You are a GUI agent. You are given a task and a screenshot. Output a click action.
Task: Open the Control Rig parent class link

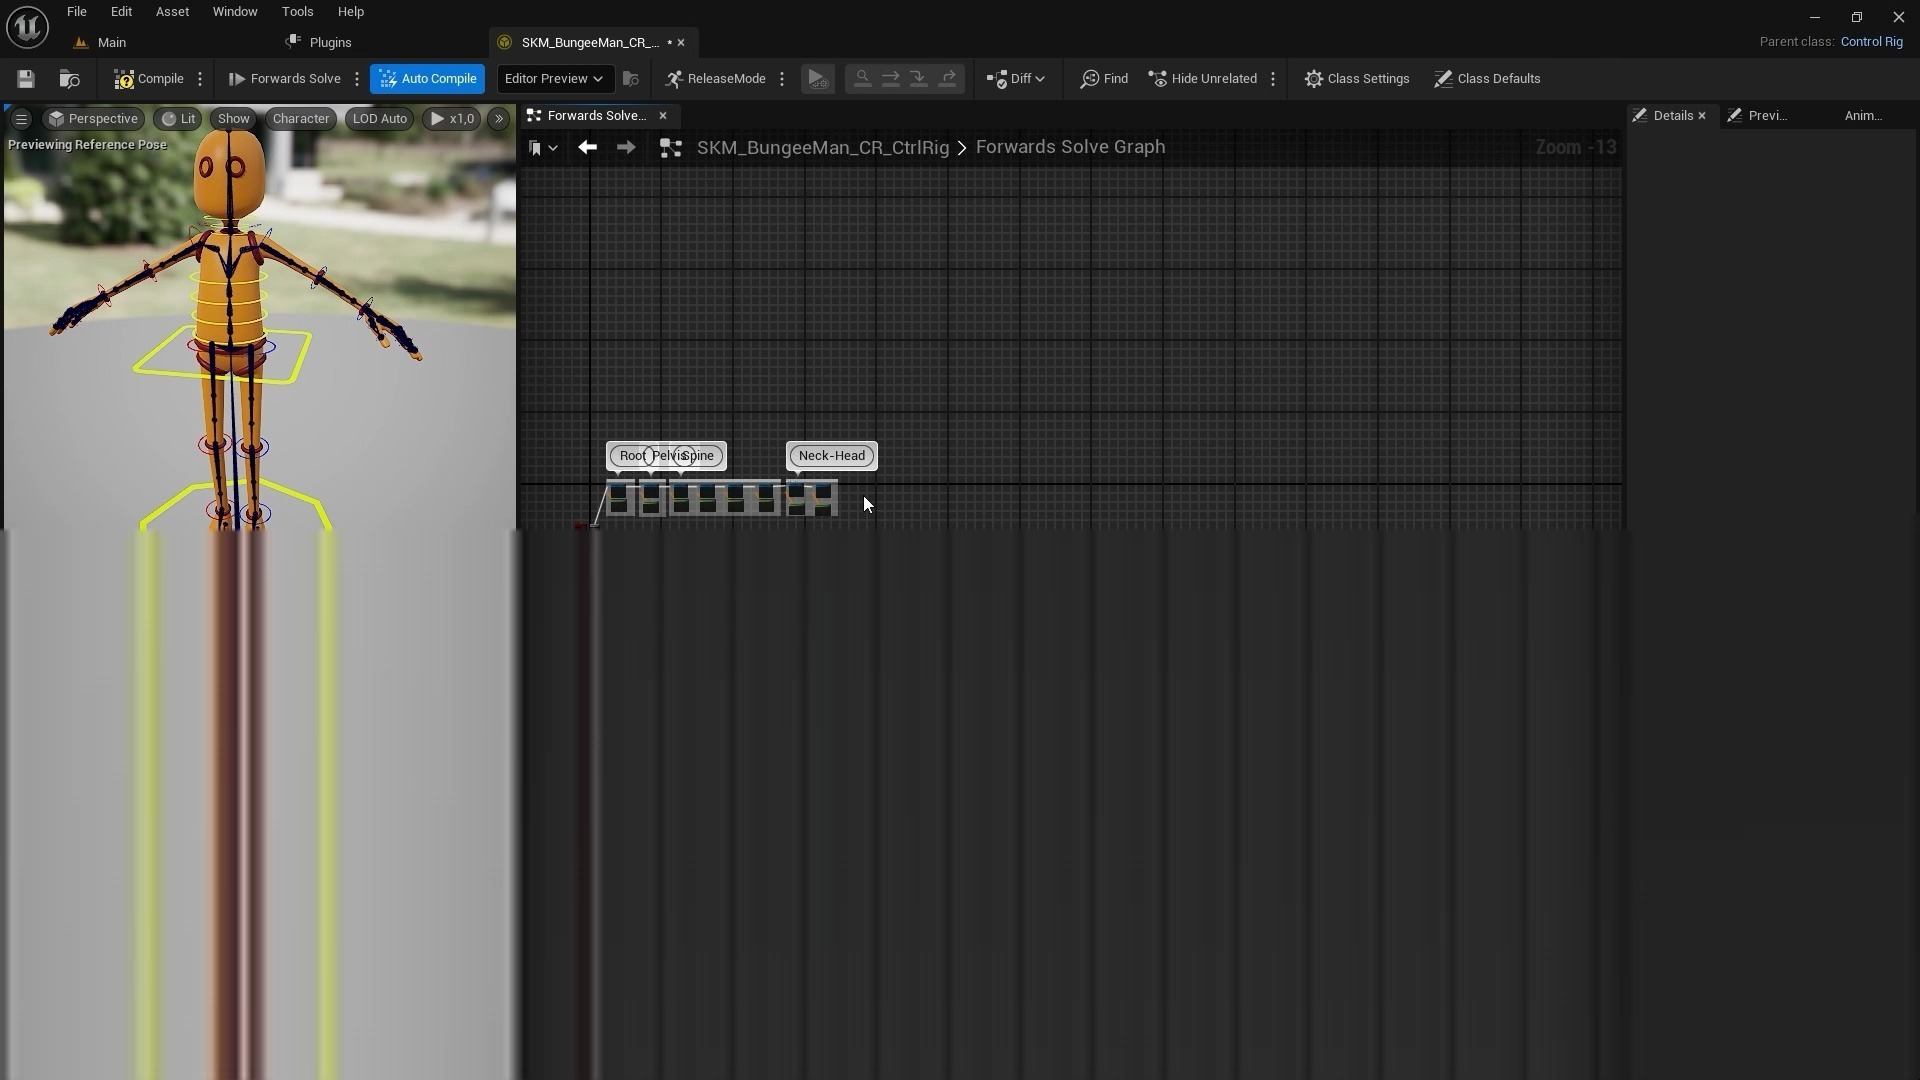(1871, 42)
